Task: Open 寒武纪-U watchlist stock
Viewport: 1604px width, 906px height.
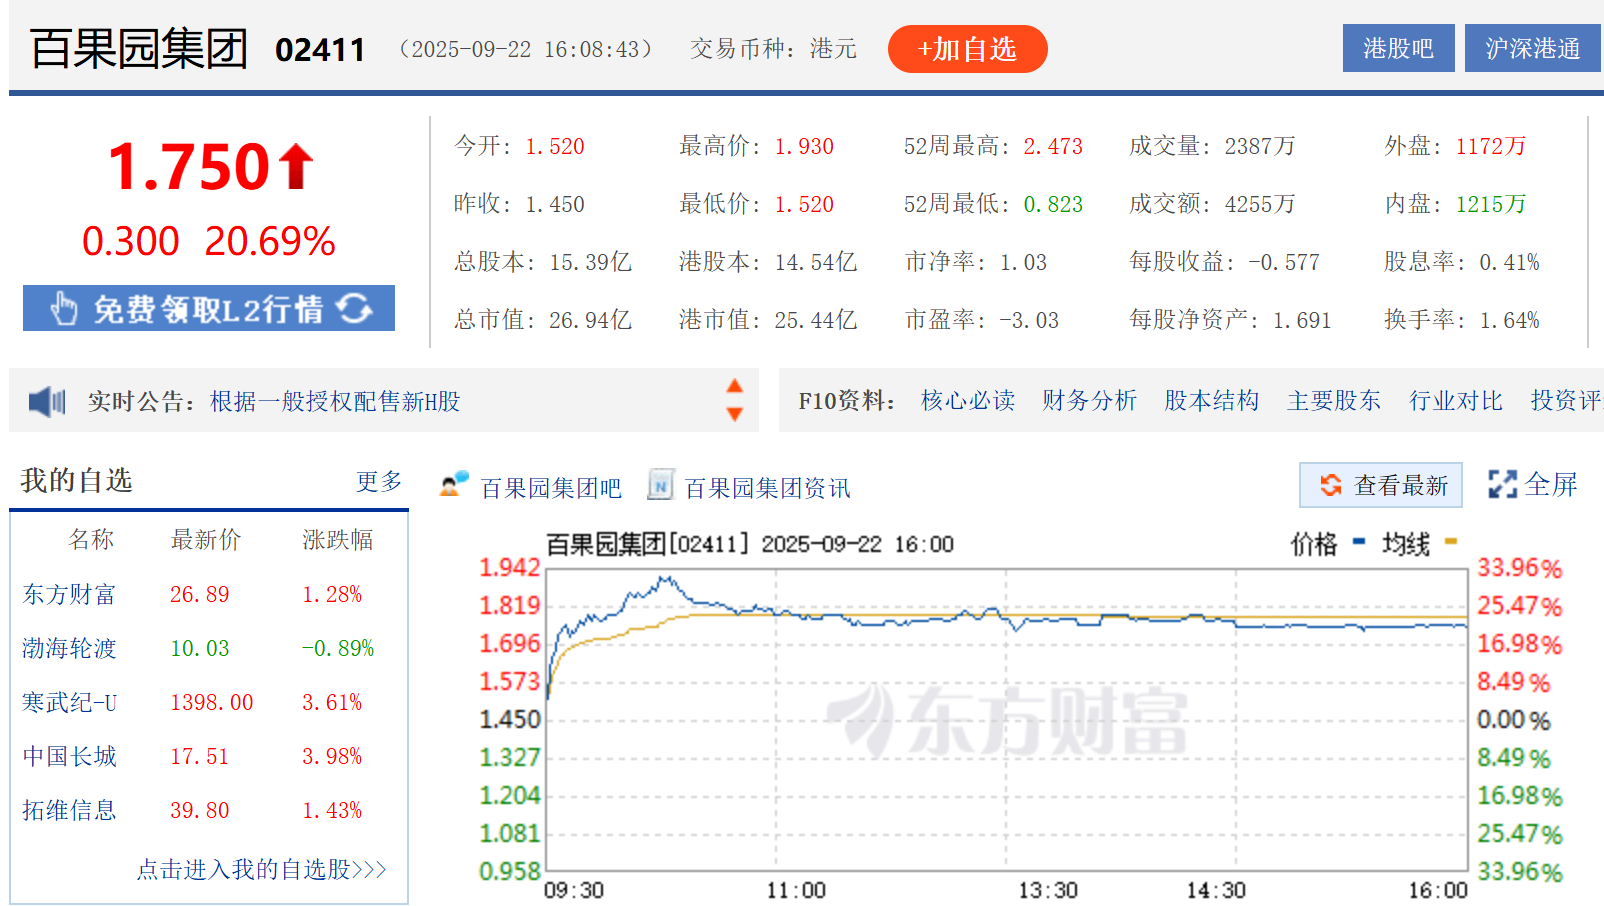Action: [x=69, y=703]
